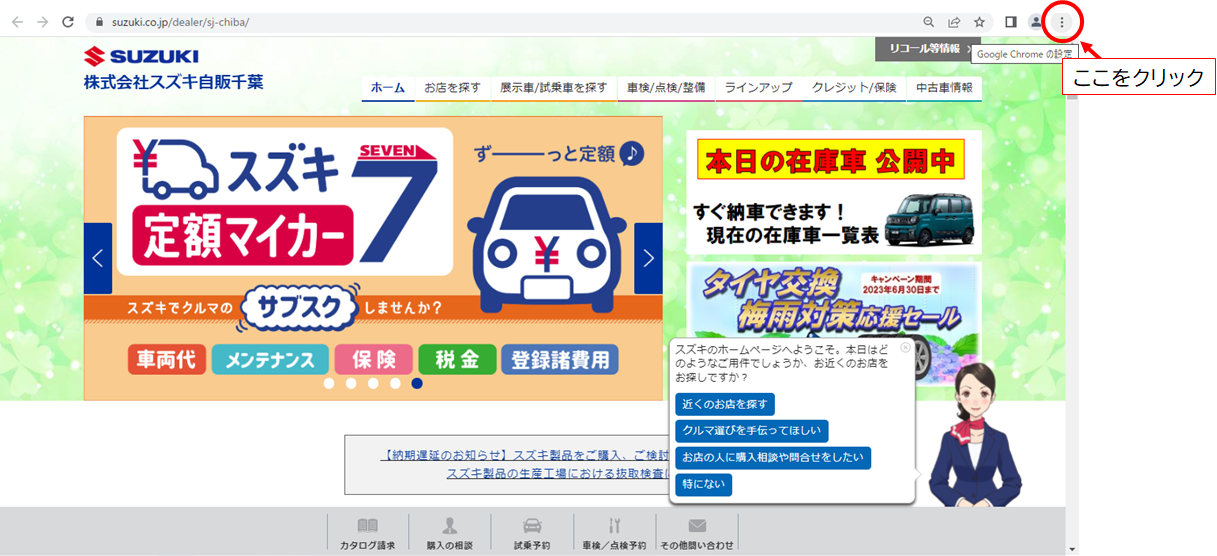Select the first carousel dot indicator
This screenshot has width=1217, height=556.
[329, 383]
